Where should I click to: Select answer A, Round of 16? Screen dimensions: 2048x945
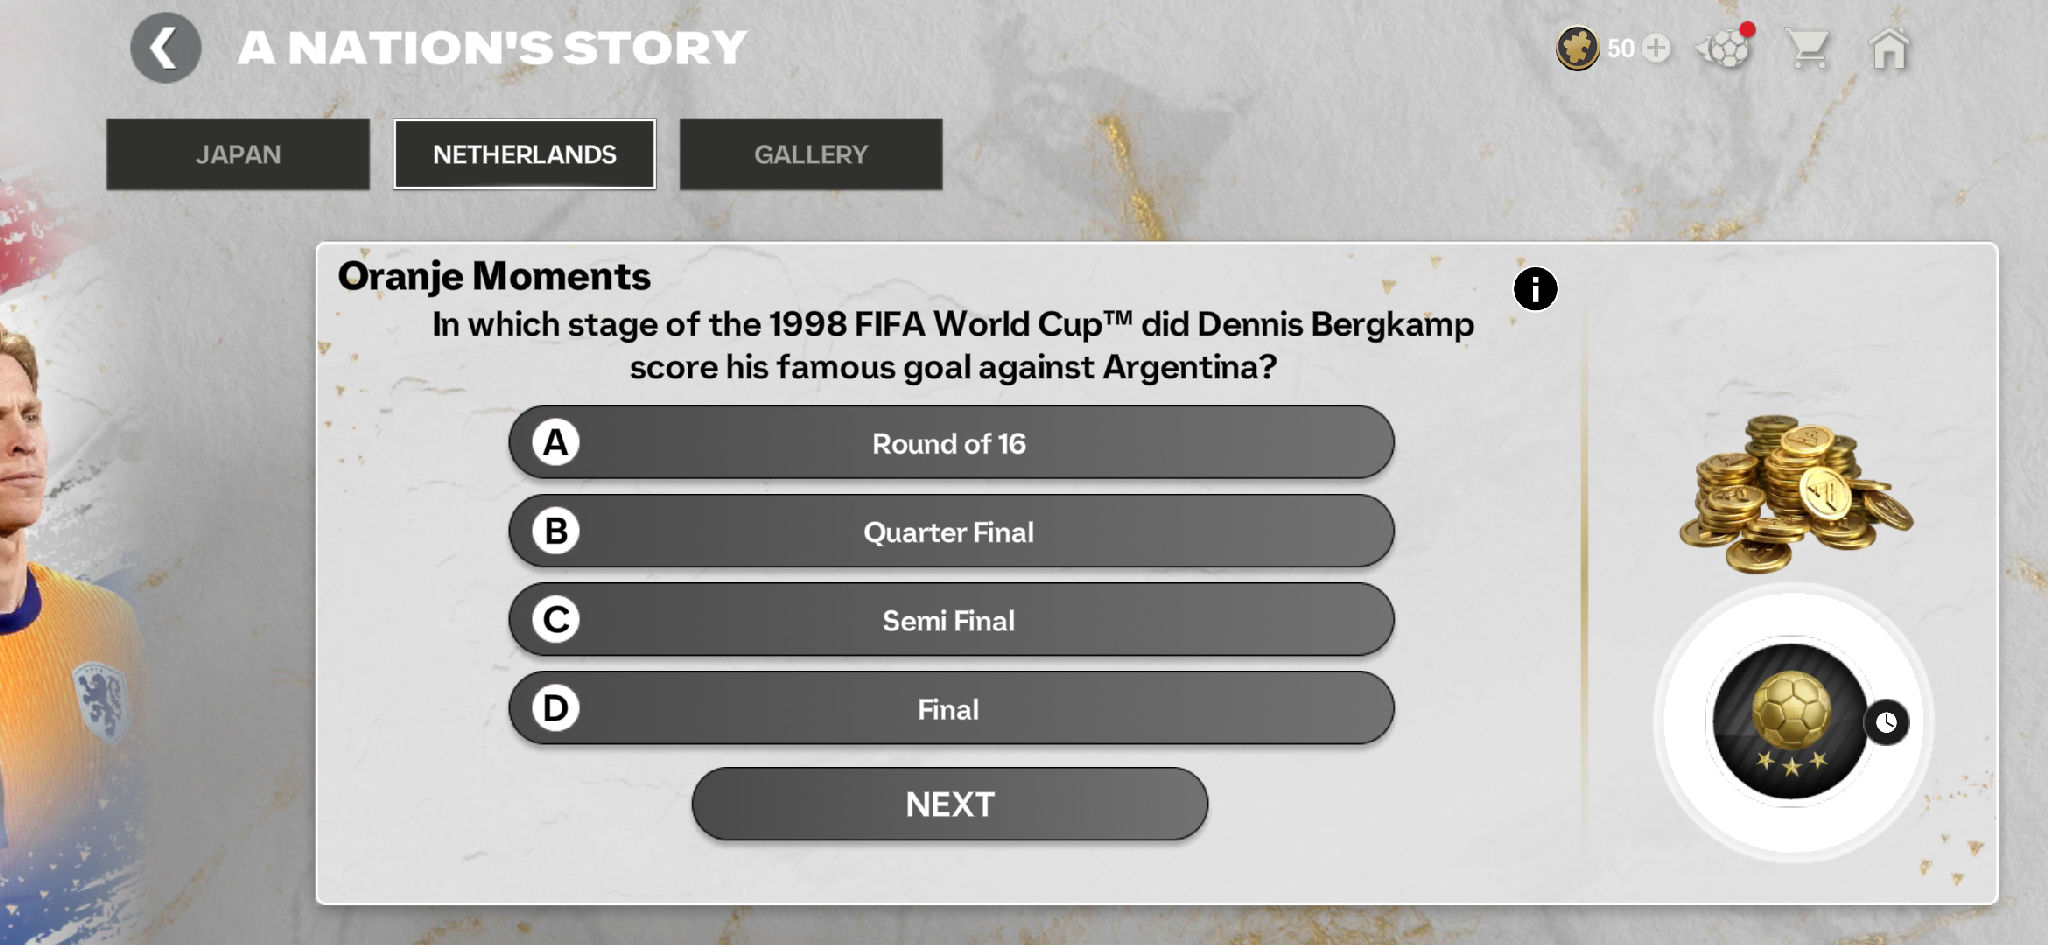pos(949,443)
